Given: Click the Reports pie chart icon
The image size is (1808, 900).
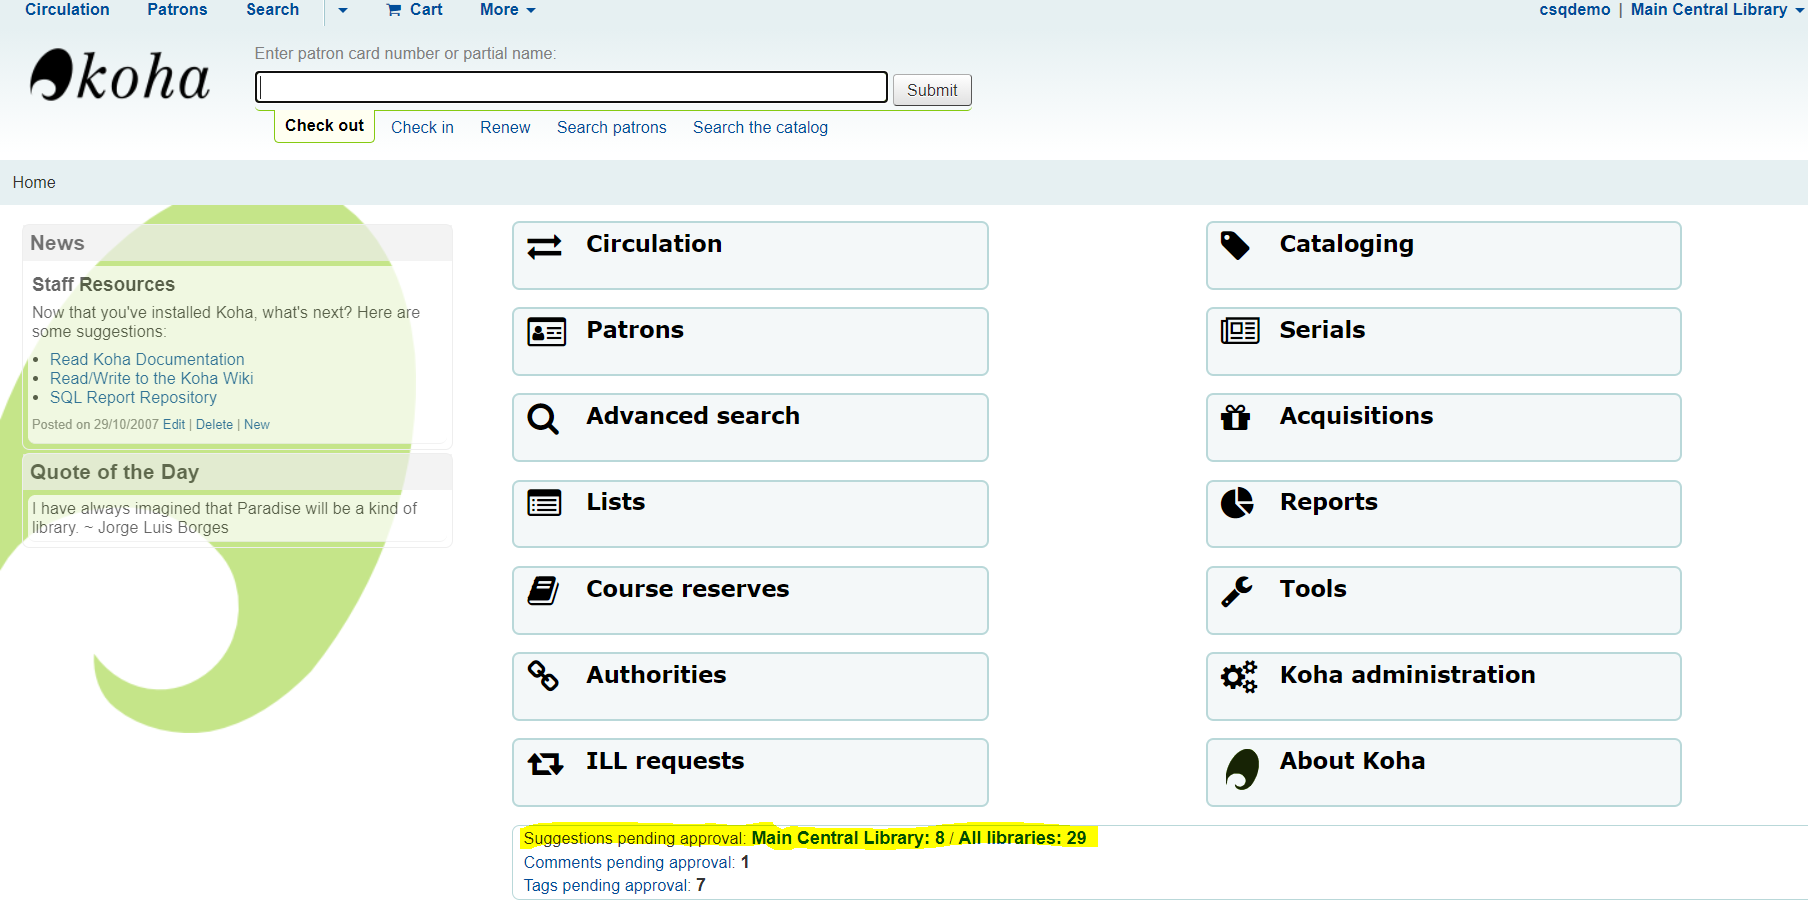Looking at the screenshot, I should (1237, 503).
